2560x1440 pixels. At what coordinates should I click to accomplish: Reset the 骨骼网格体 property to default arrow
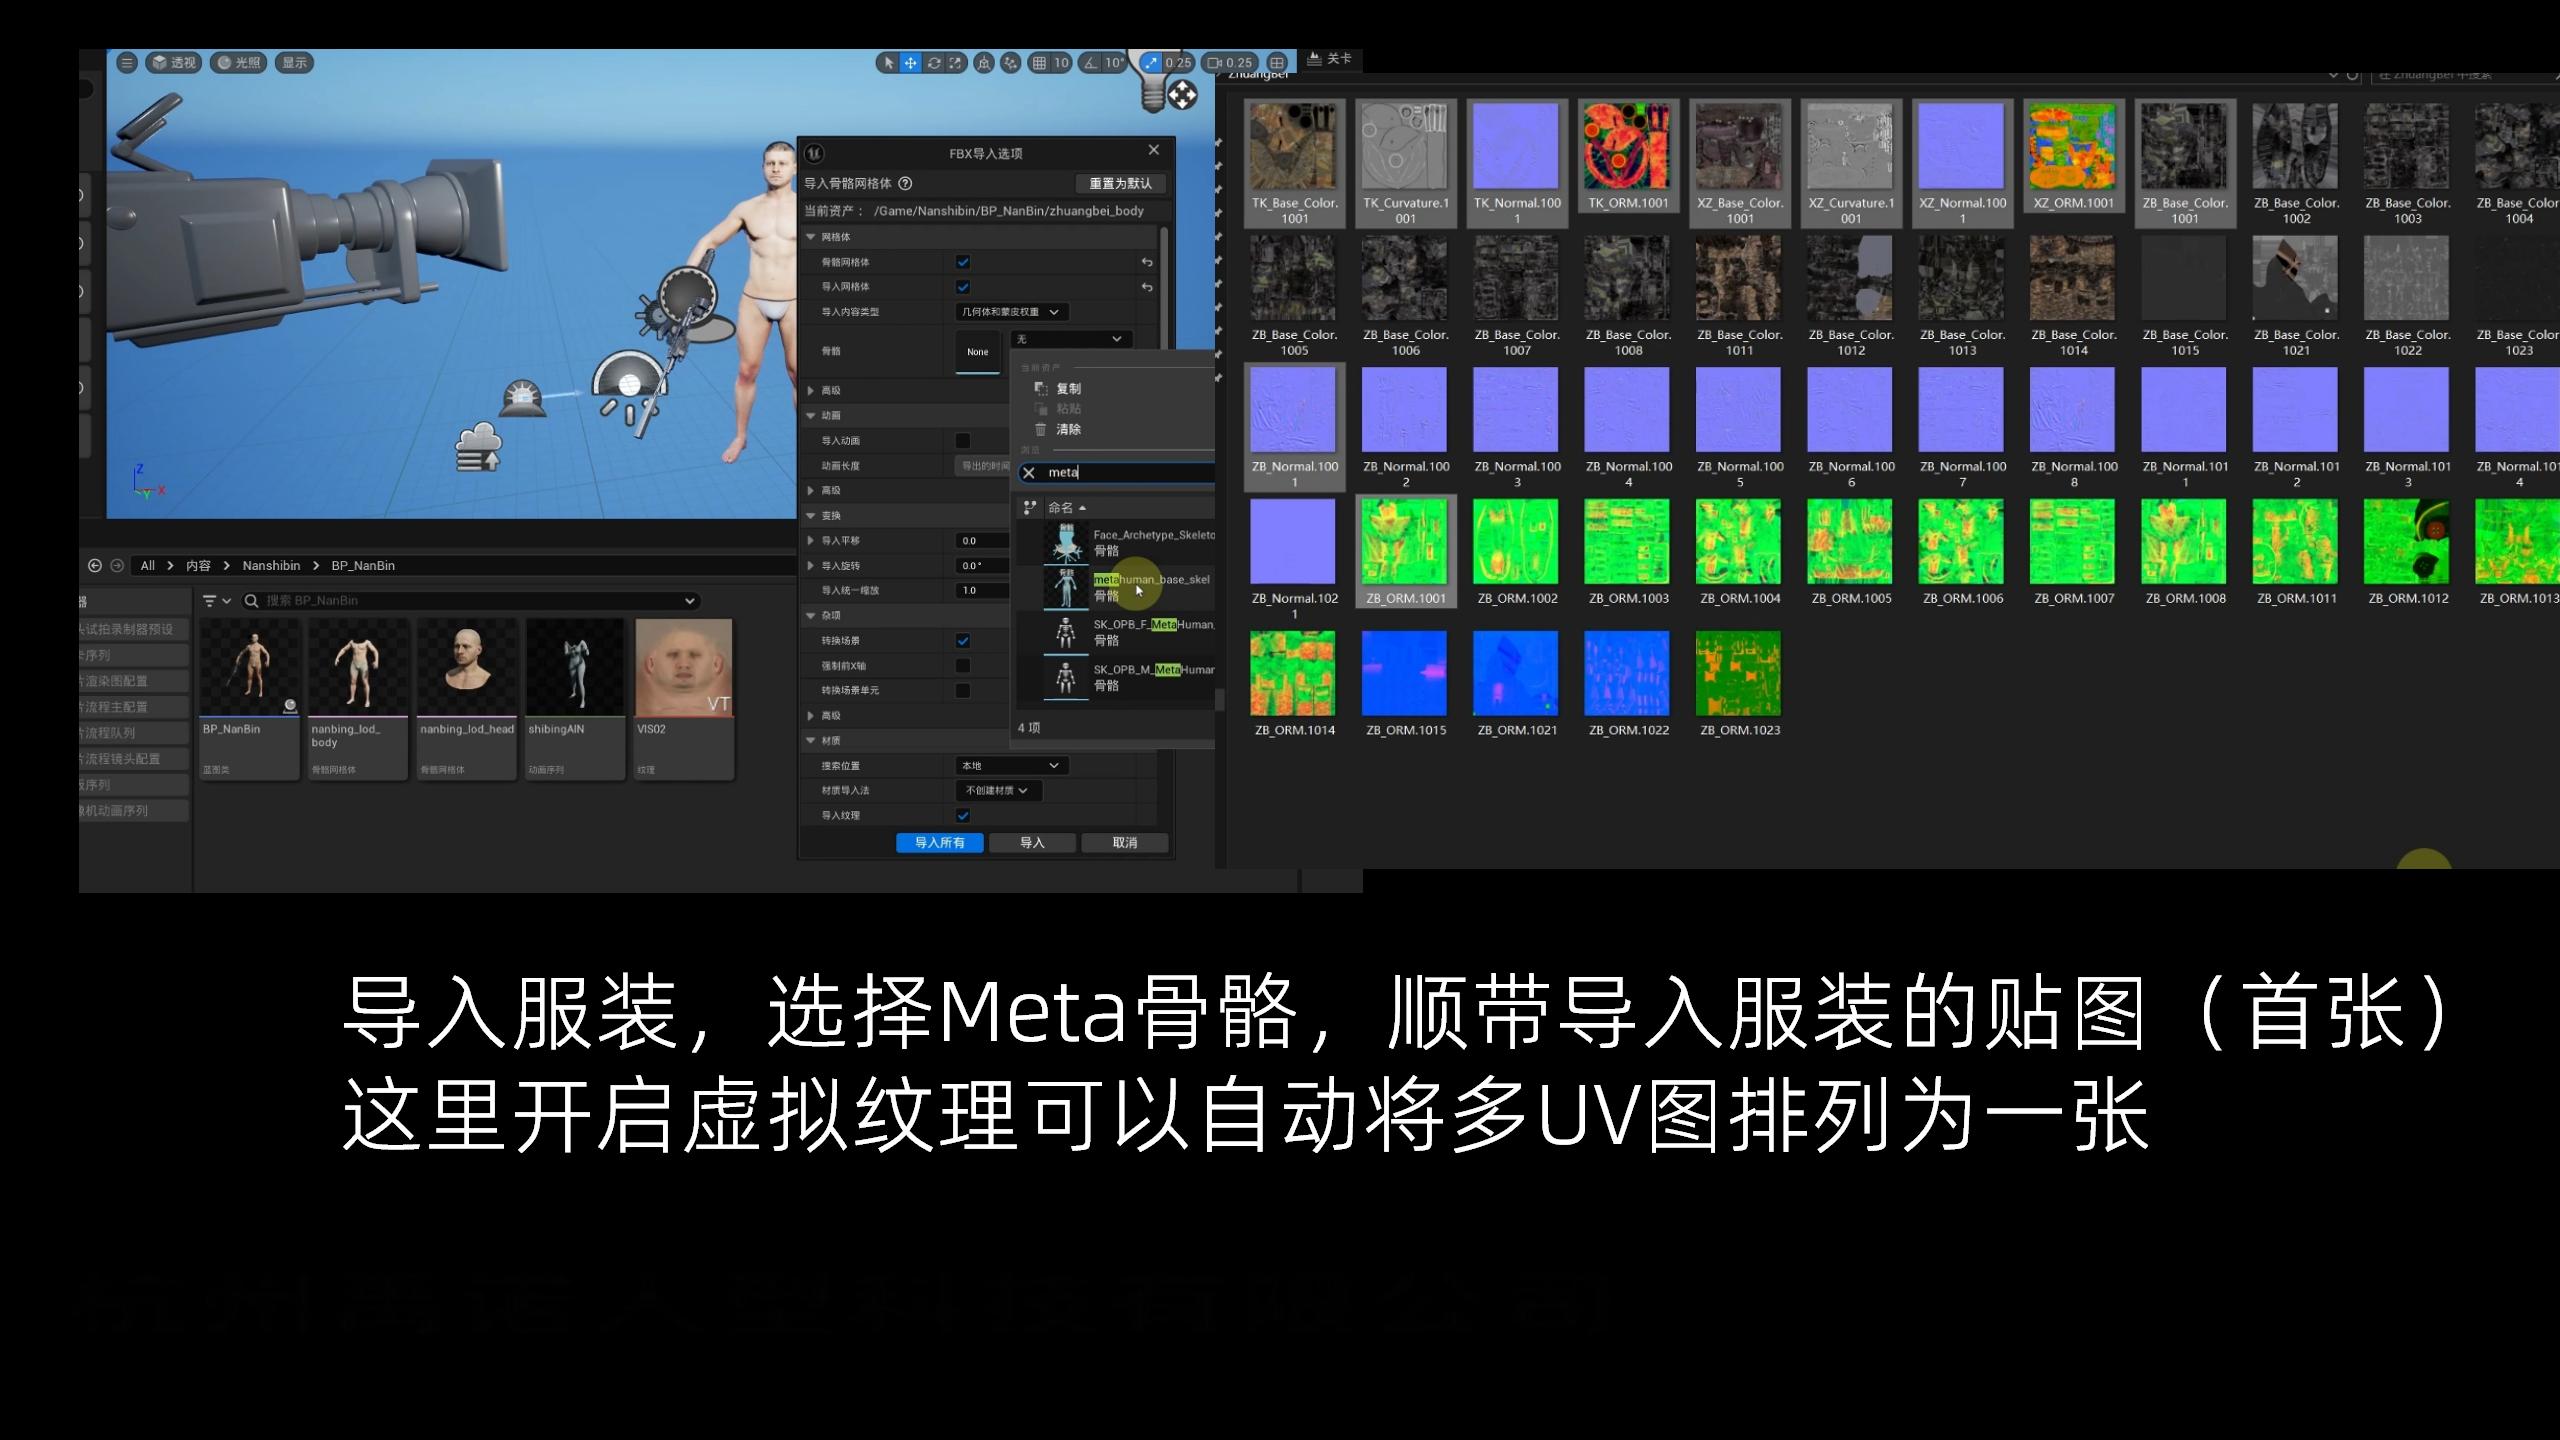pyautogui.click(x=1147, y=262)
